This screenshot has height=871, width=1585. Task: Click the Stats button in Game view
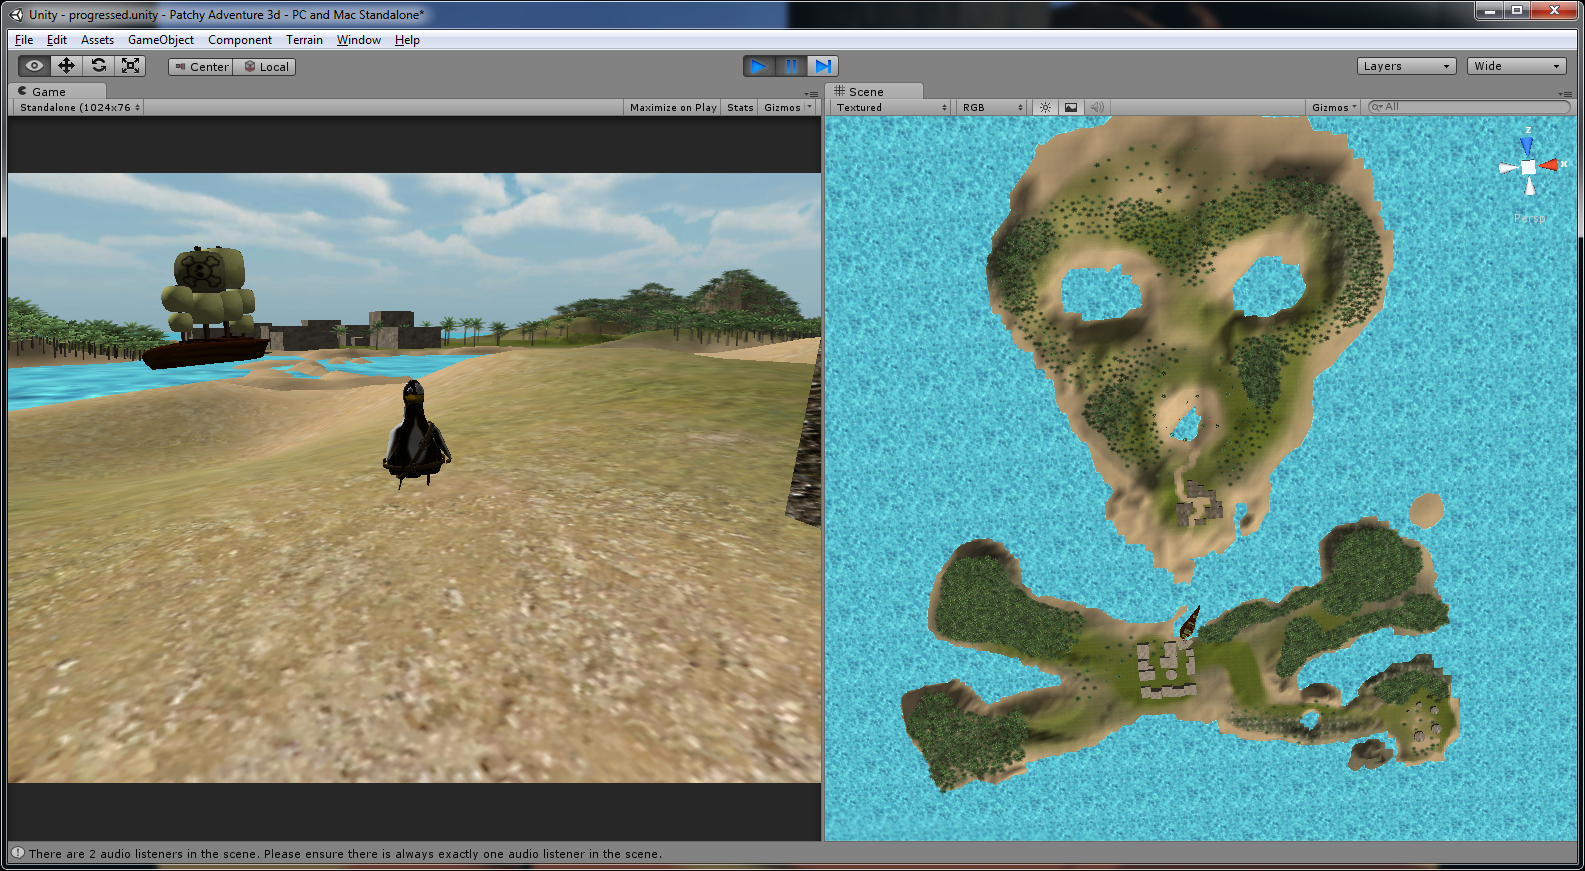(x=740, y=107)
